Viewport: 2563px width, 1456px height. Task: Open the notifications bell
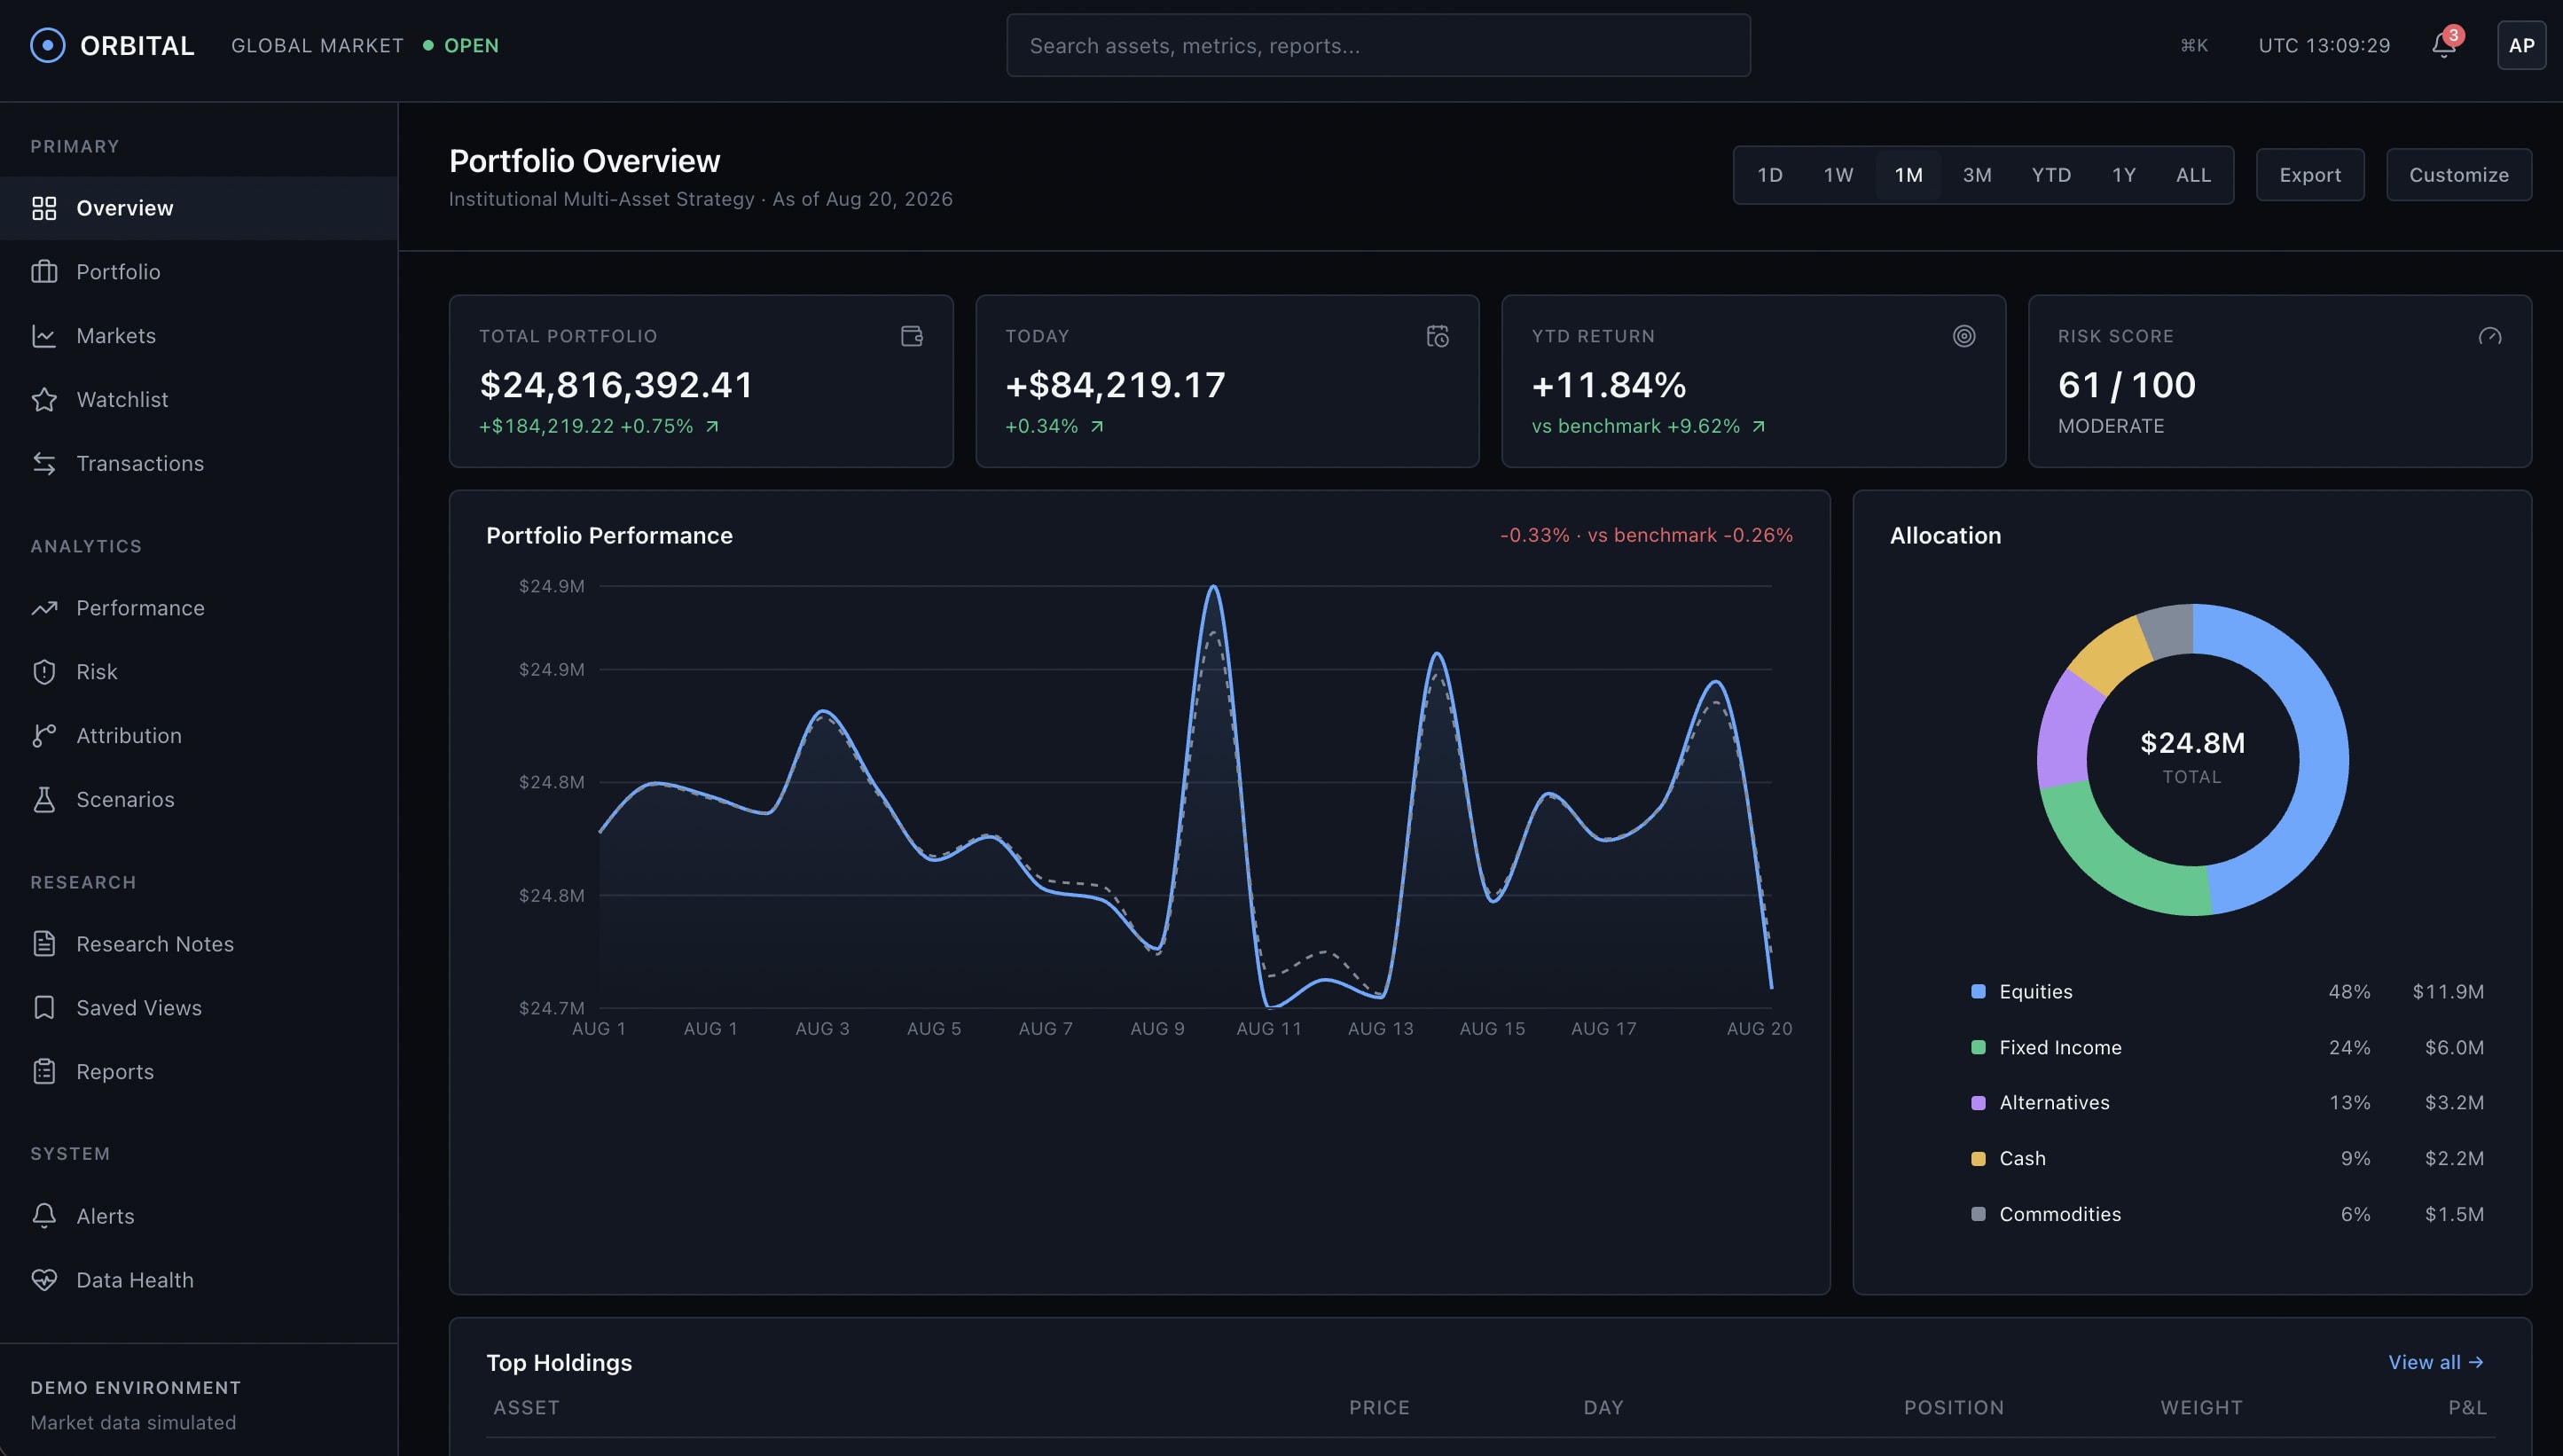point(2444,45)
